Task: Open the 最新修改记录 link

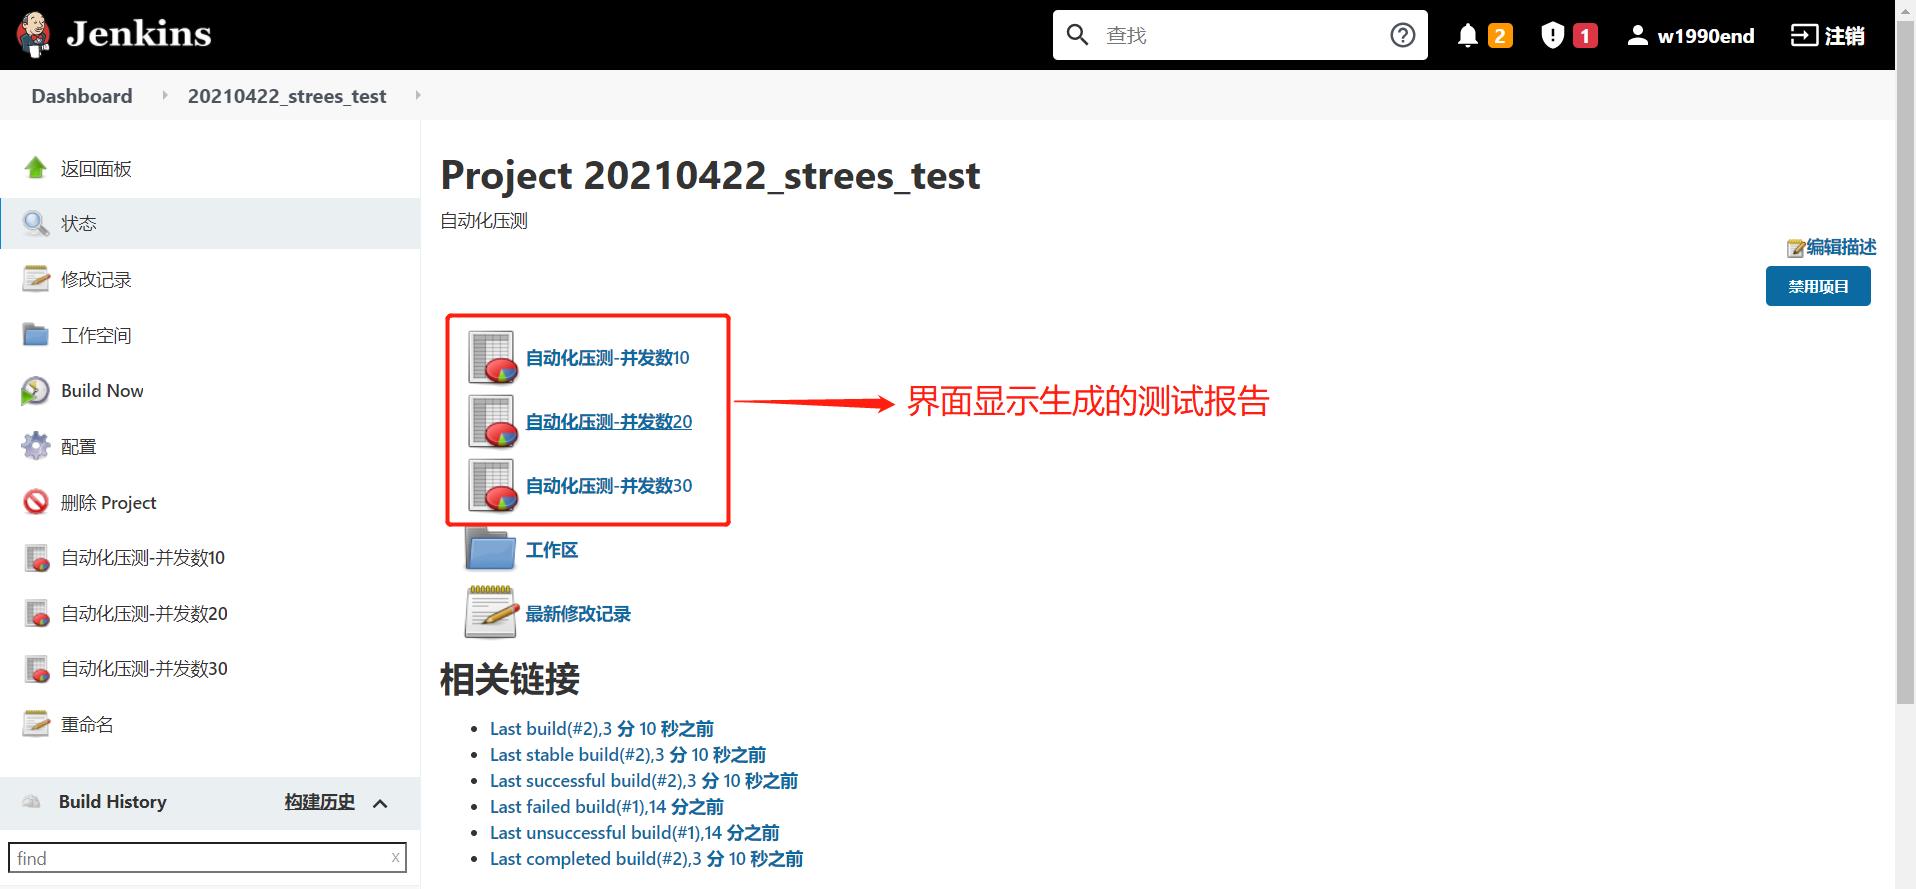Action: 578,614
